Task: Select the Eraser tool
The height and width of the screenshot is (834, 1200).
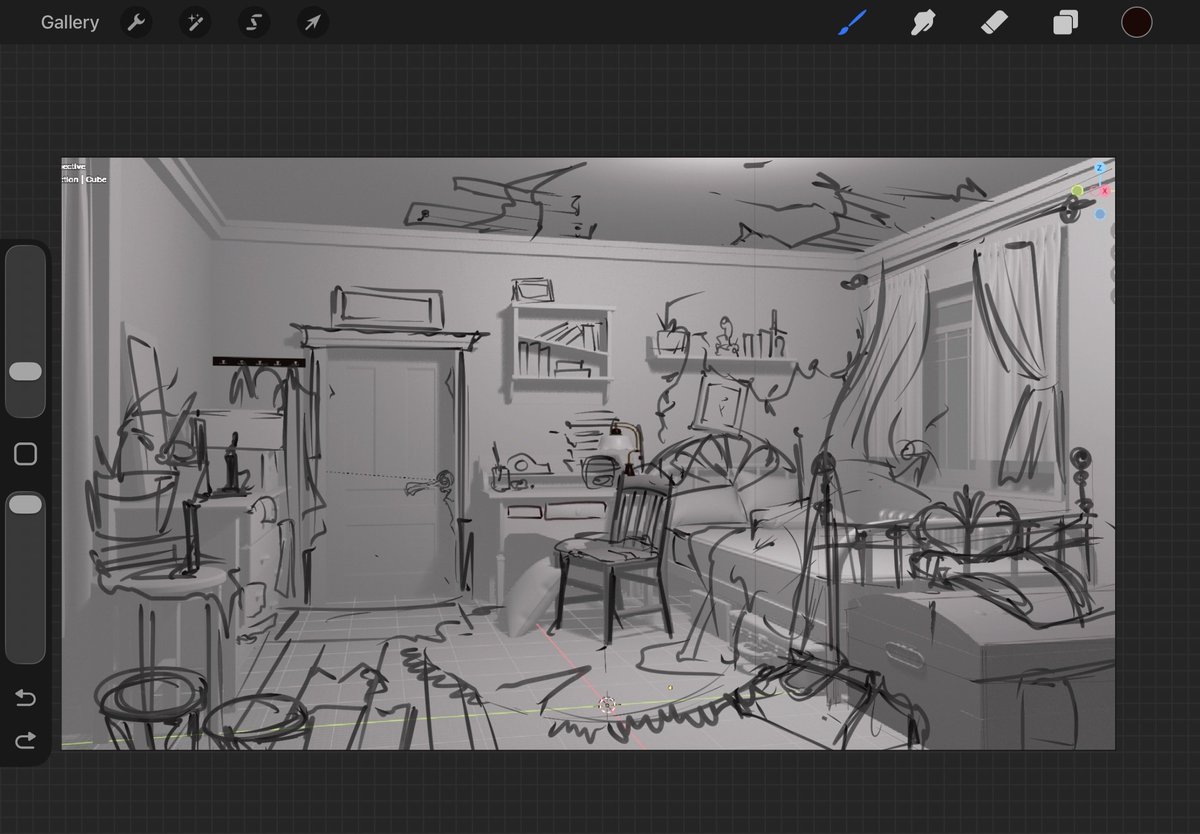Action: click(994, 22)
